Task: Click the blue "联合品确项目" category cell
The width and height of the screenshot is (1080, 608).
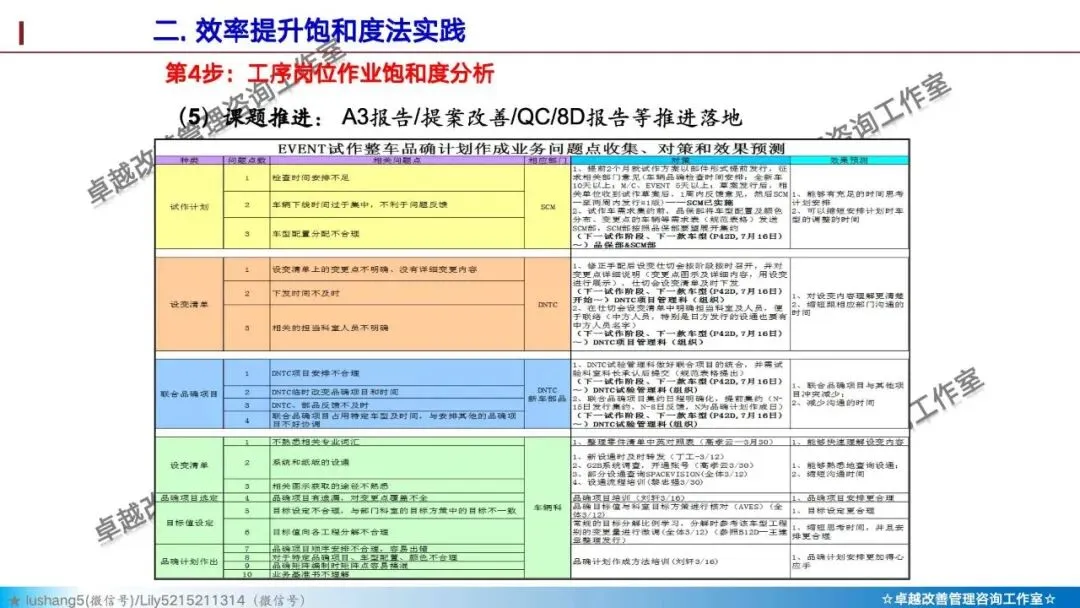Action: (189, 394)
